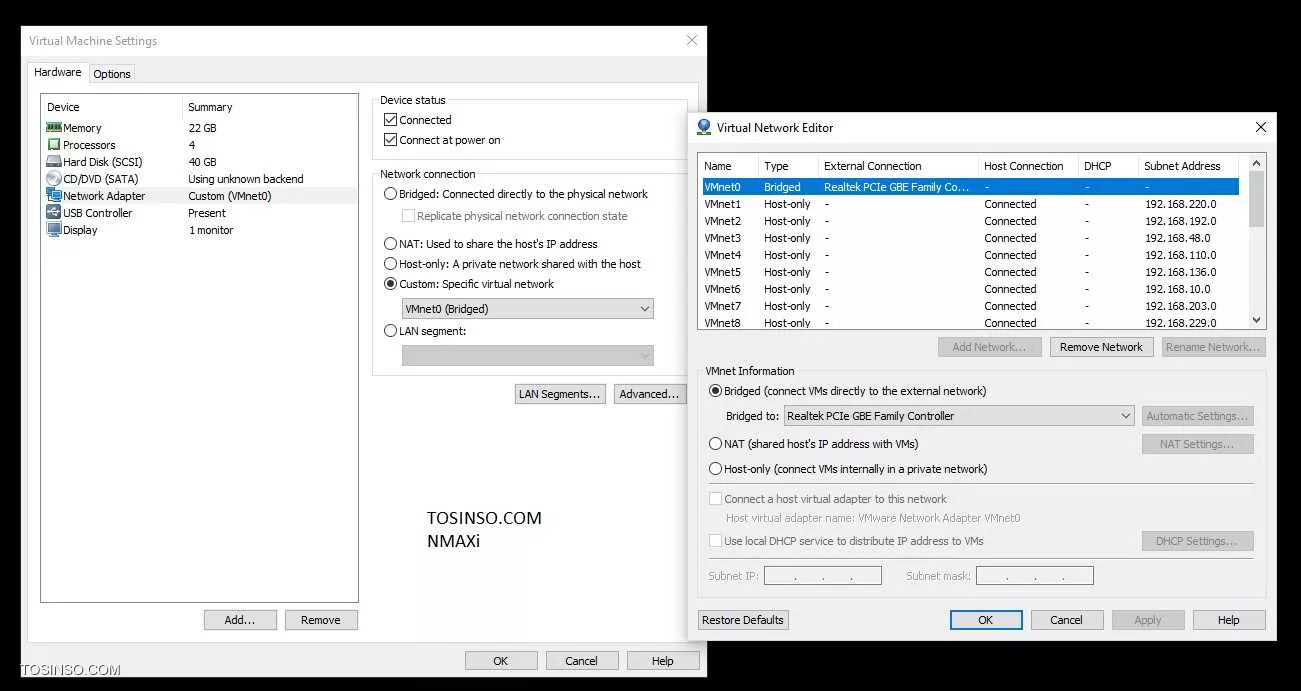Viewport: 1301px width, 691px height.
Task: Open LAN Segments... dialog
Action: coord(560,394)
